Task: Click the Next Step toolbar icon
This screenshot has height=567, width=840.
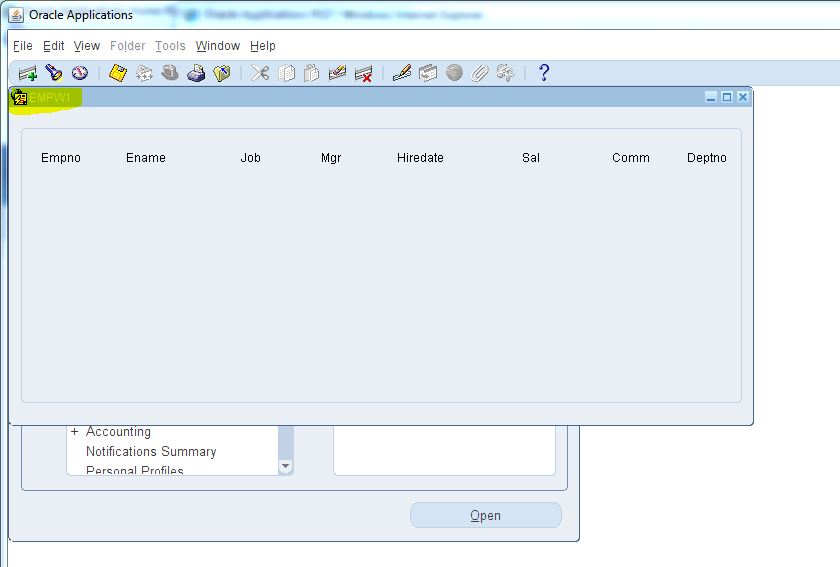Action: 144,73
